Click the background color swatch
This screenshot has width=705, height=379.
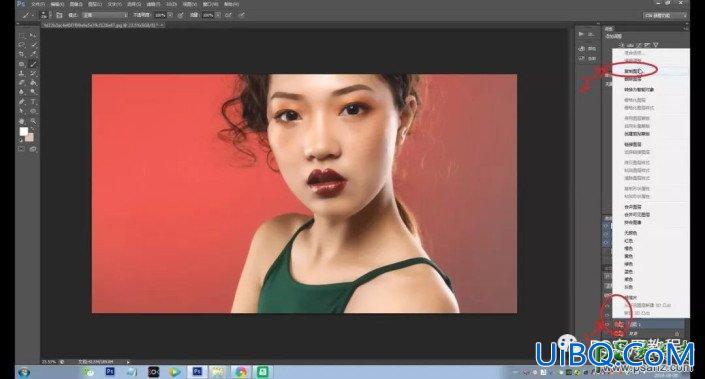30,137
